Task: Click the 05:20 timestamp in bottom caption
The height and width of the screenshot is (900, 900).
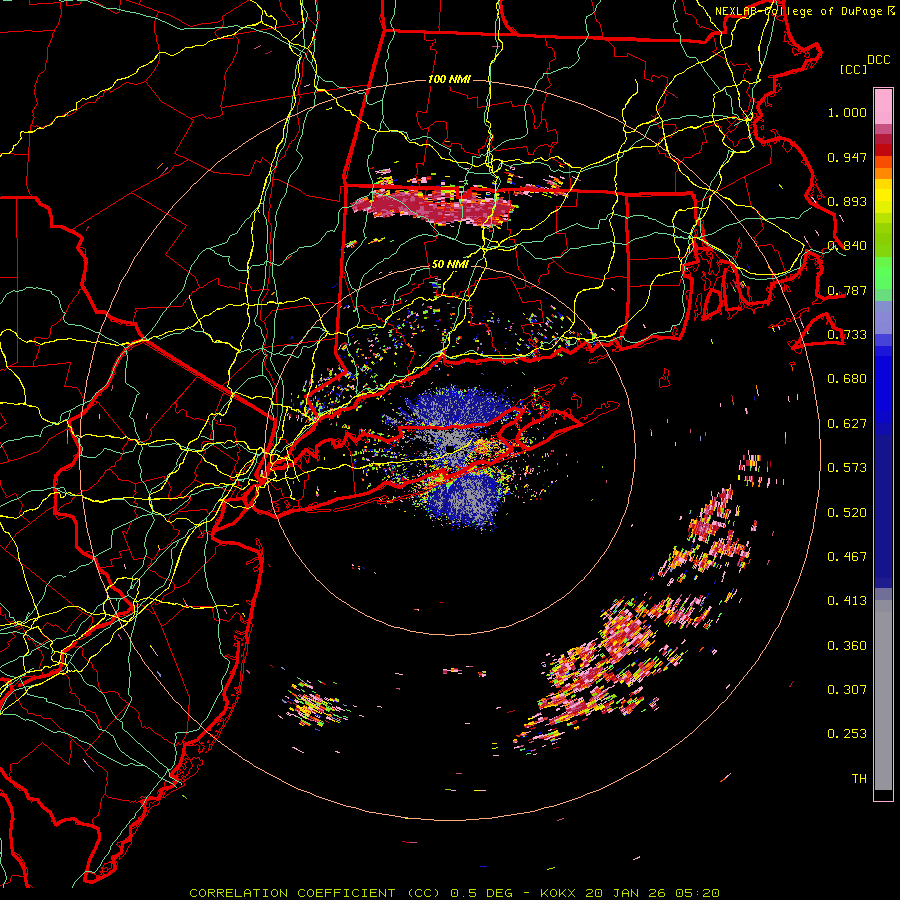Action: pyautogui.click(x=699, y=893)
